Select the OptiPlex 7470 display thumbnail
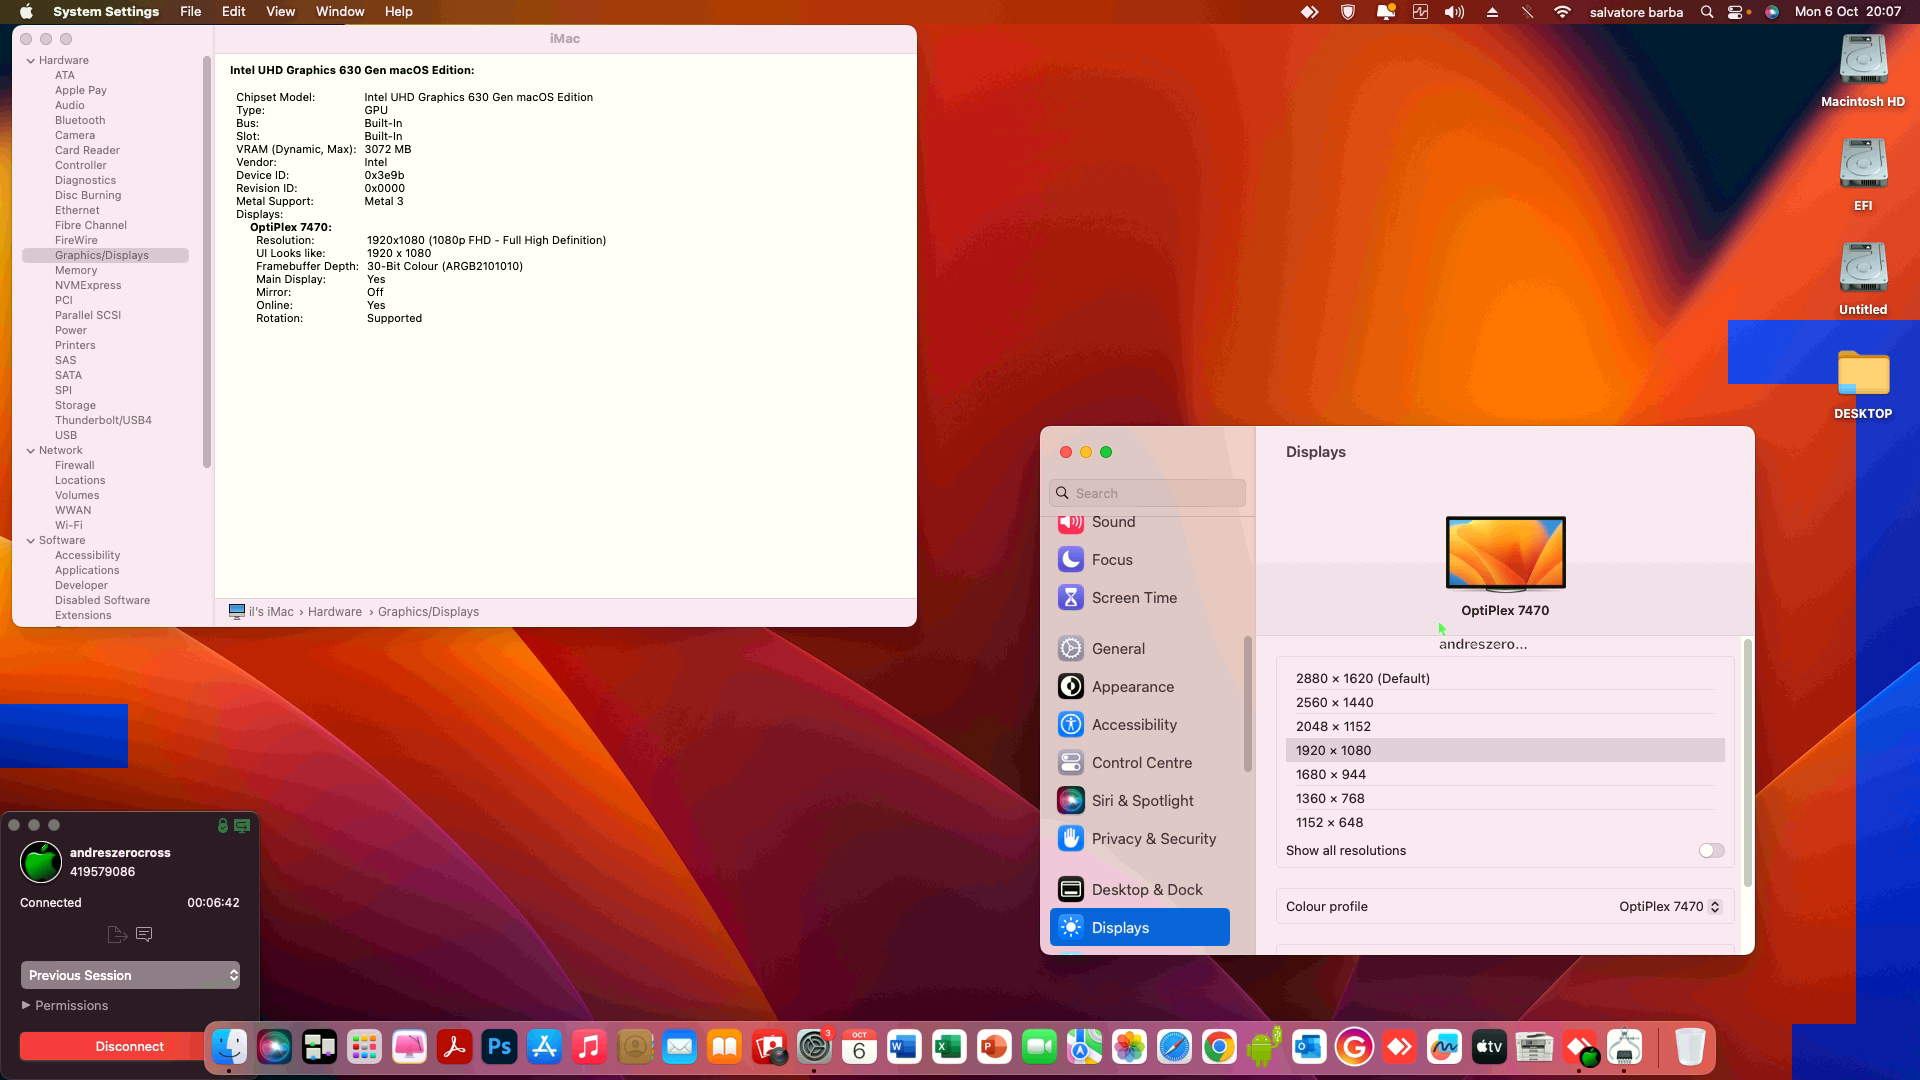This screenshot has height=1080, width=1920. click(x=1505, y=553)
